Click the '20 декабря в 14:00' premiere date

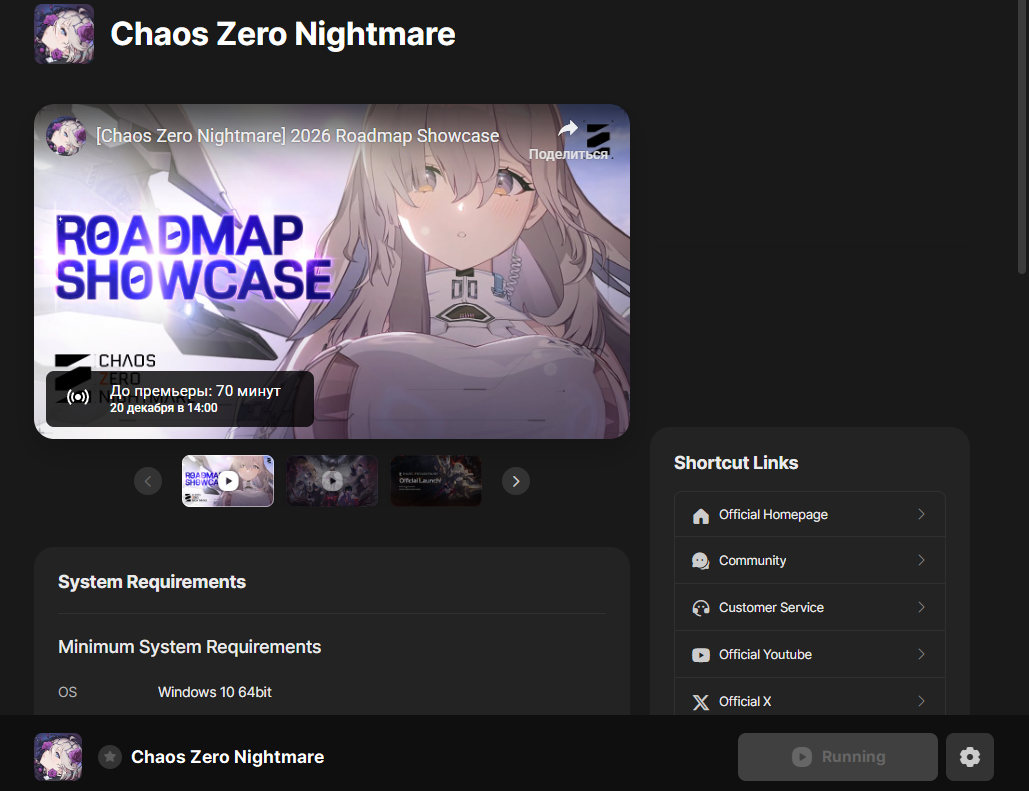click(x=163, y=408)
